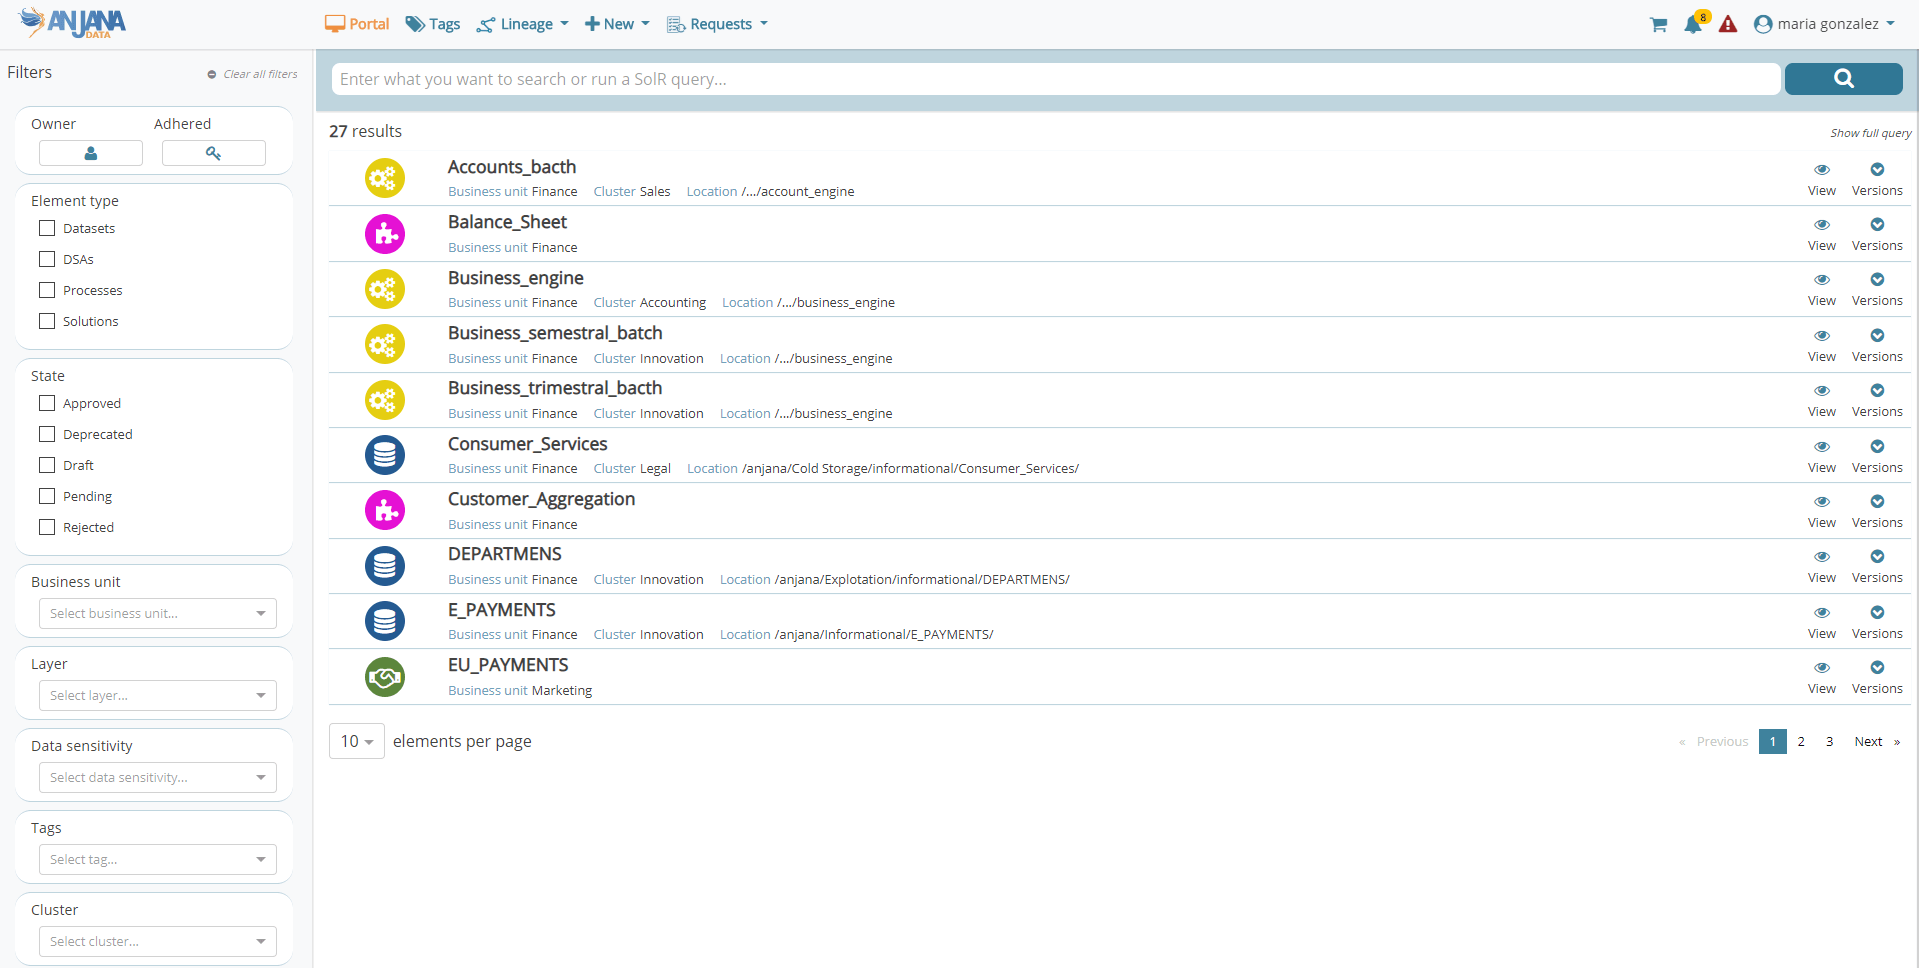Open the Select business unit dropdown
Screen dimensions: 1919x968
tap(157, 613)
